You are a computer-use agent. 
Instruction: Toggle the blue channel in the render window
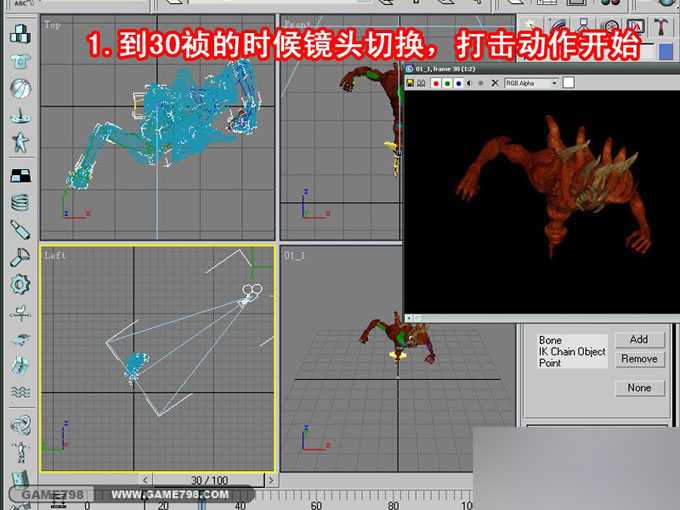tap(459, 83)
